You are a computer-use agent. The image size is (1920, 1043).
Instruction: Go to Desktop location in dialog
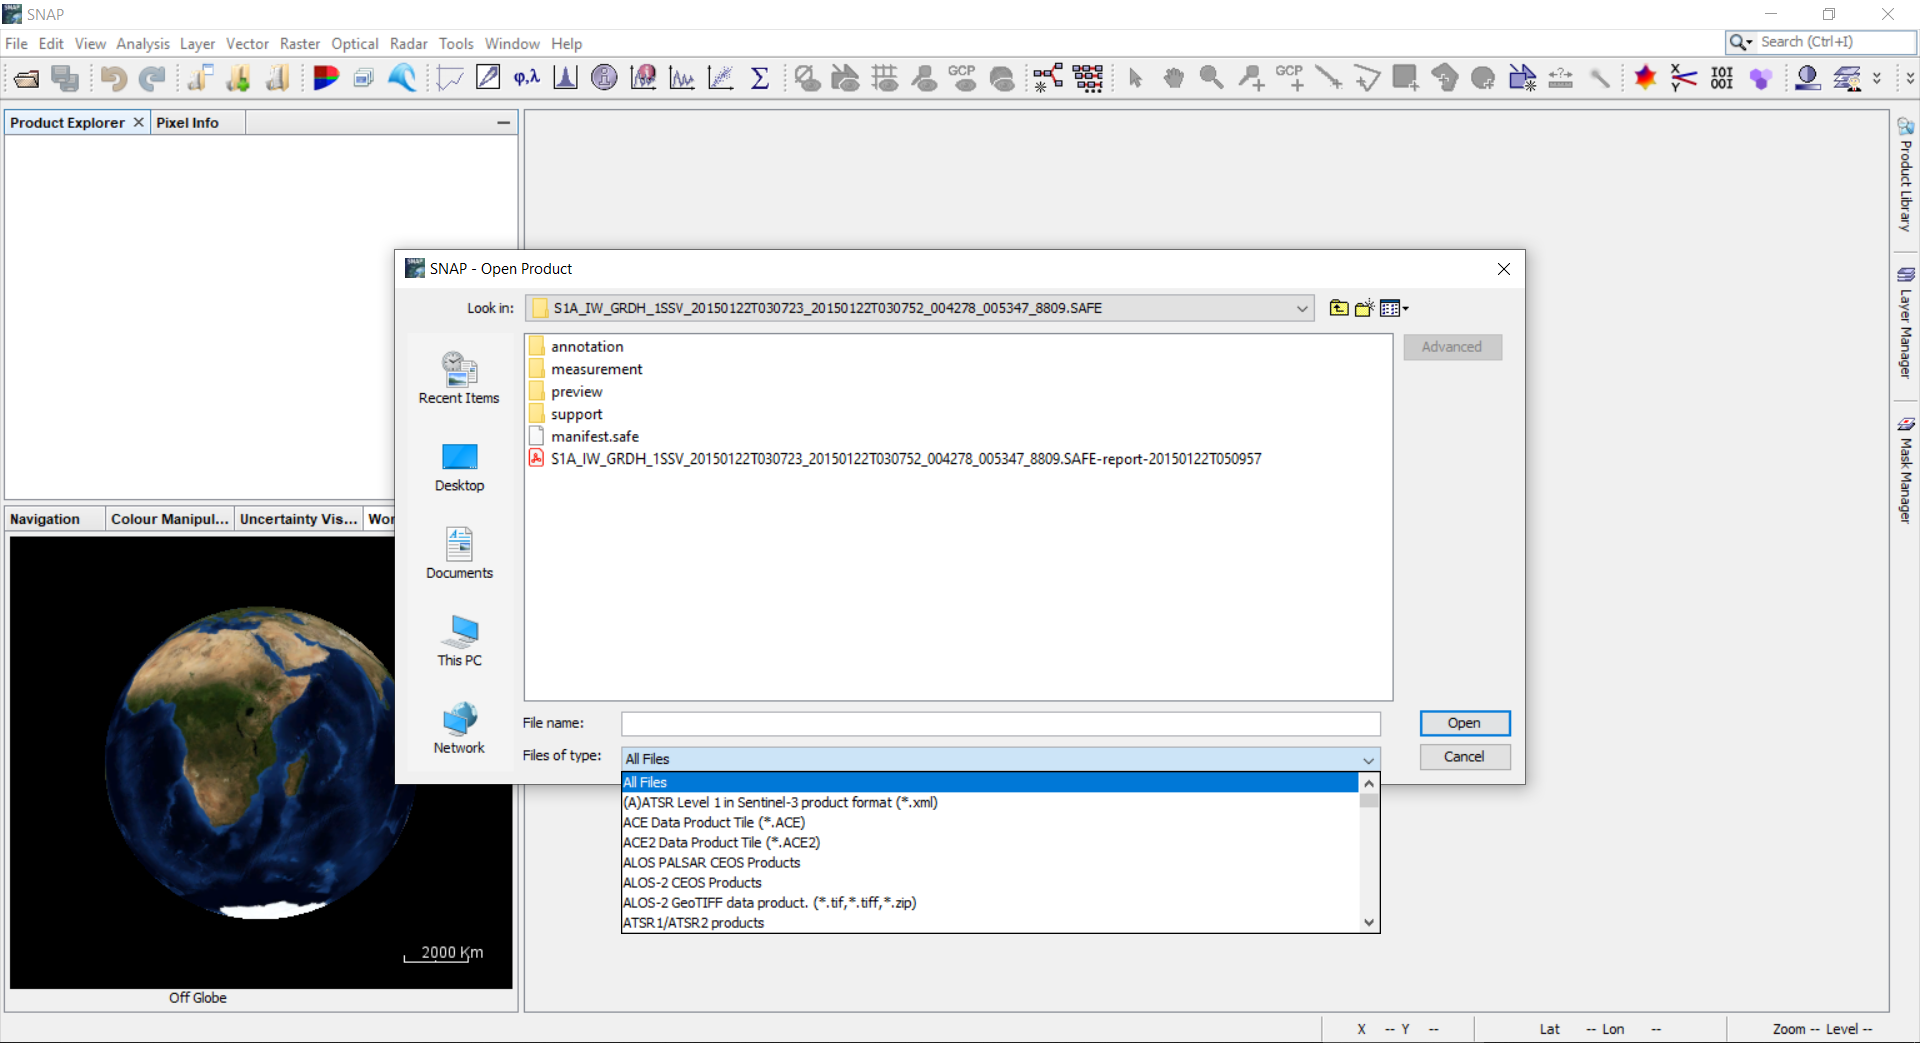(x=459, y=467)
